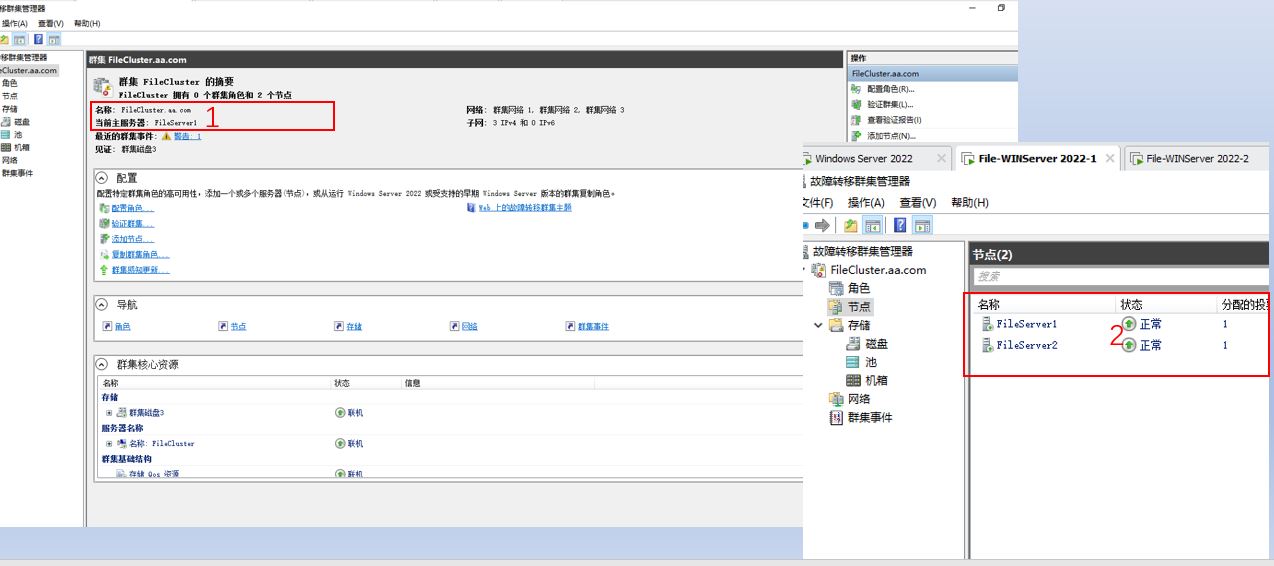Image resolution: width=1274 pixels, height=566 pixels.
Task: Toggle console tree icon in back window toolbar
Action: (18, 39)
